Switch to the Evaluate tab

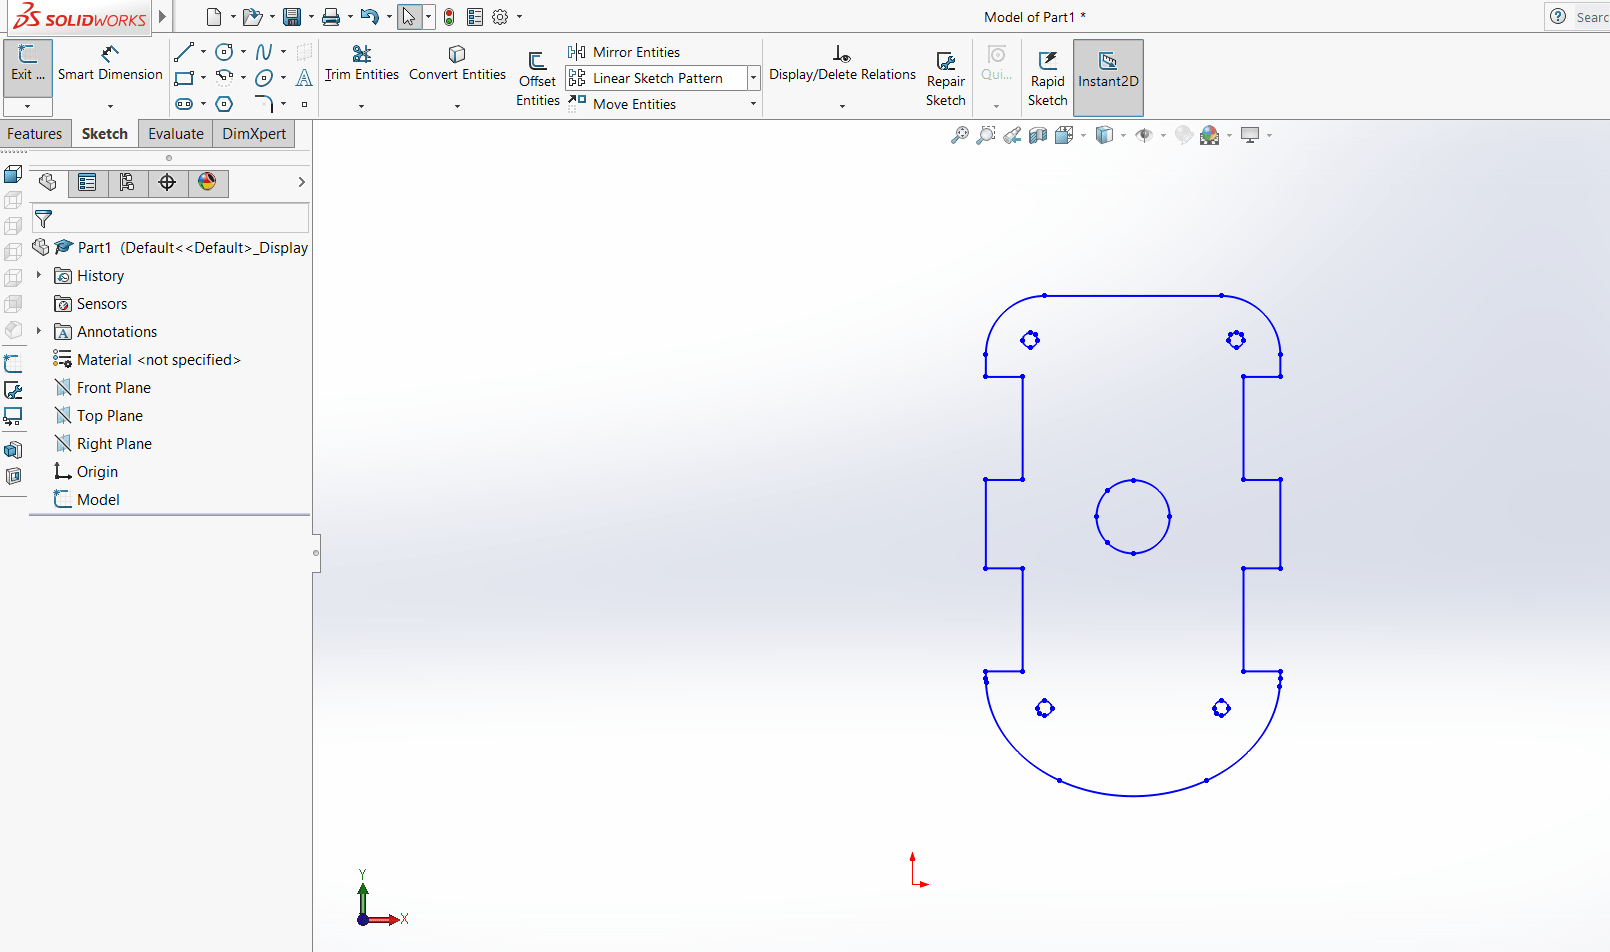176,134
